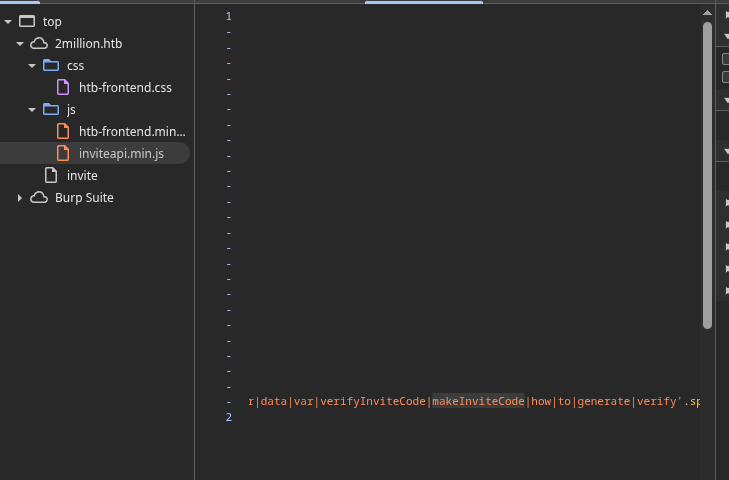The width and height of the screenshot is (729, 480).
Task: Select the 2million.htb domain label
Action: click(x=88, y=44)
